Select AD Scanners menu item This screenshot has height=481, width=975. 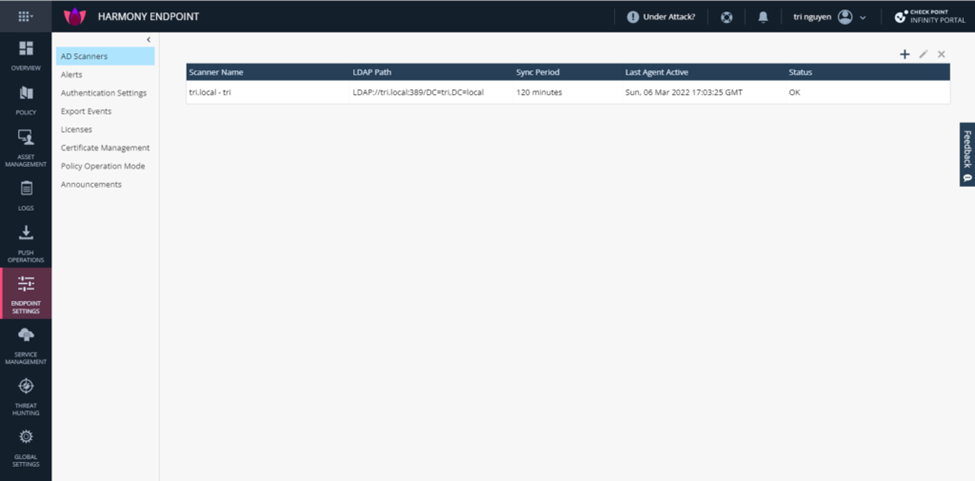[105, 56]
